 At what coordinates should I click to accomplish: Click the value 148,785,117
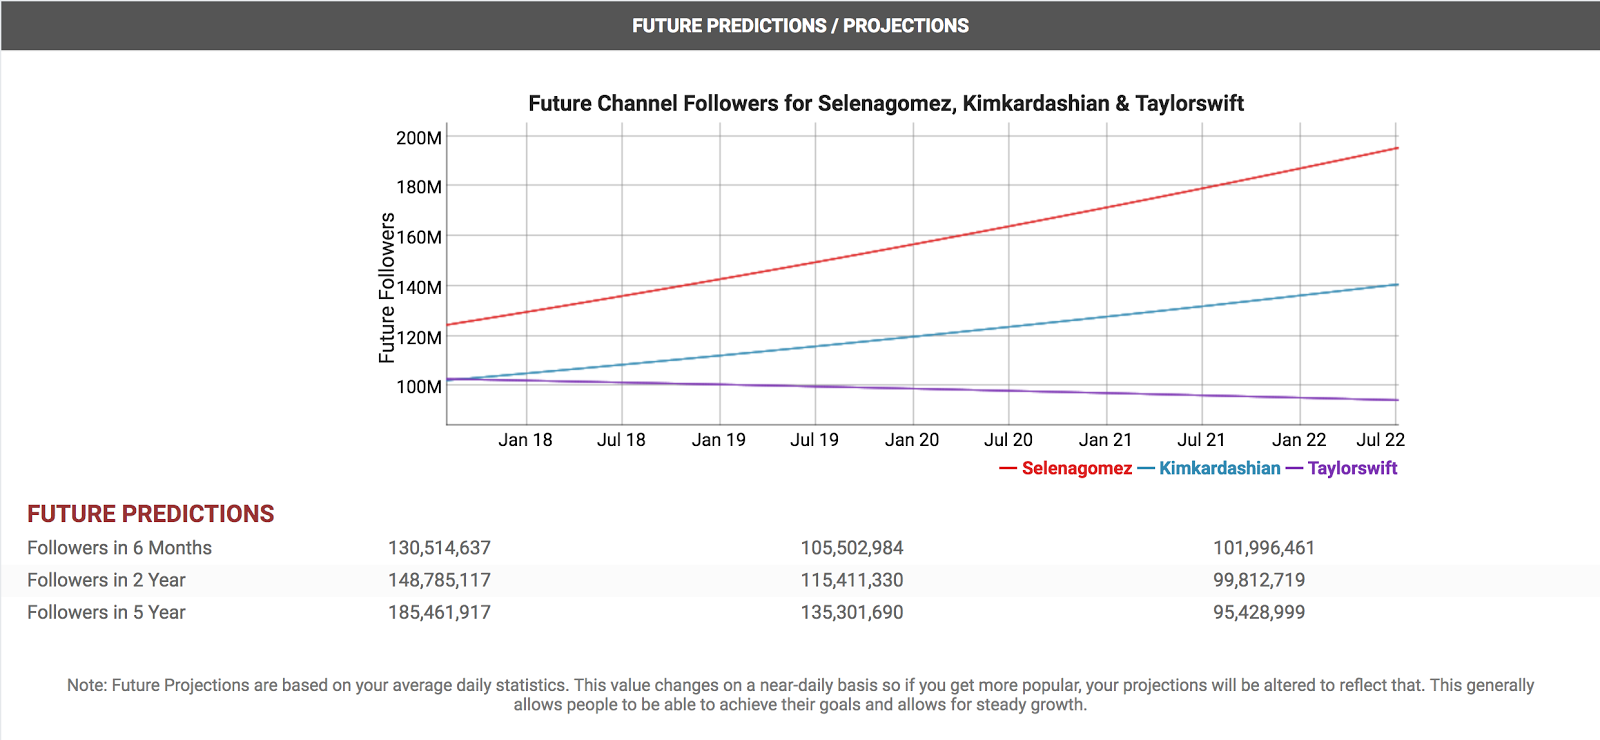click(x=439, y=580)
